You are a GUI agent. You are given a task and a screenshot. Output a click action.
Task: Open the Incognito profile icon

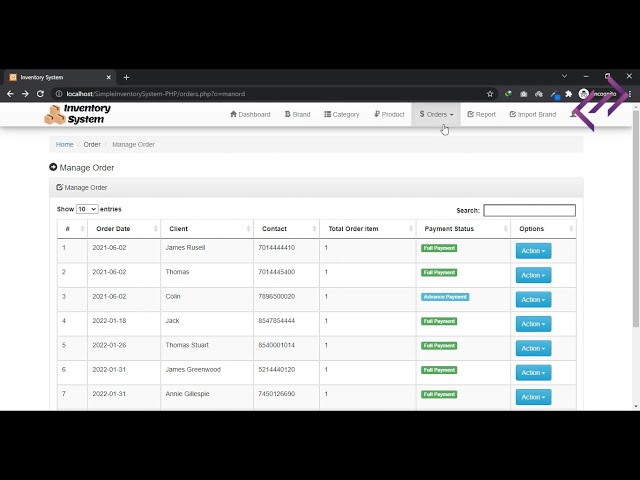pyautogui.click(x=598, y=94)
